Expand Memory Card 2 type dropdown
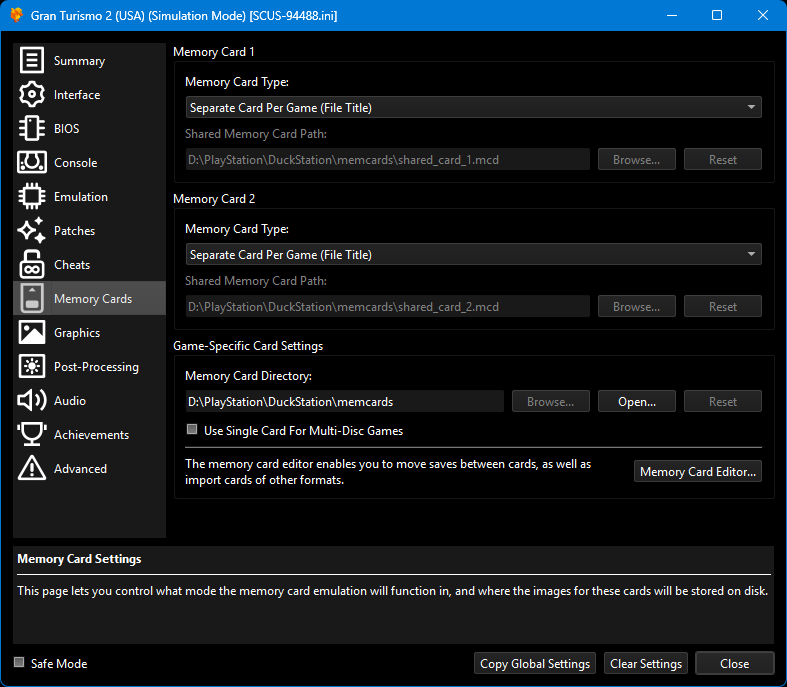The width and height of the screenshot is (787, 687). pyautogui.click(x=473, y=255)
